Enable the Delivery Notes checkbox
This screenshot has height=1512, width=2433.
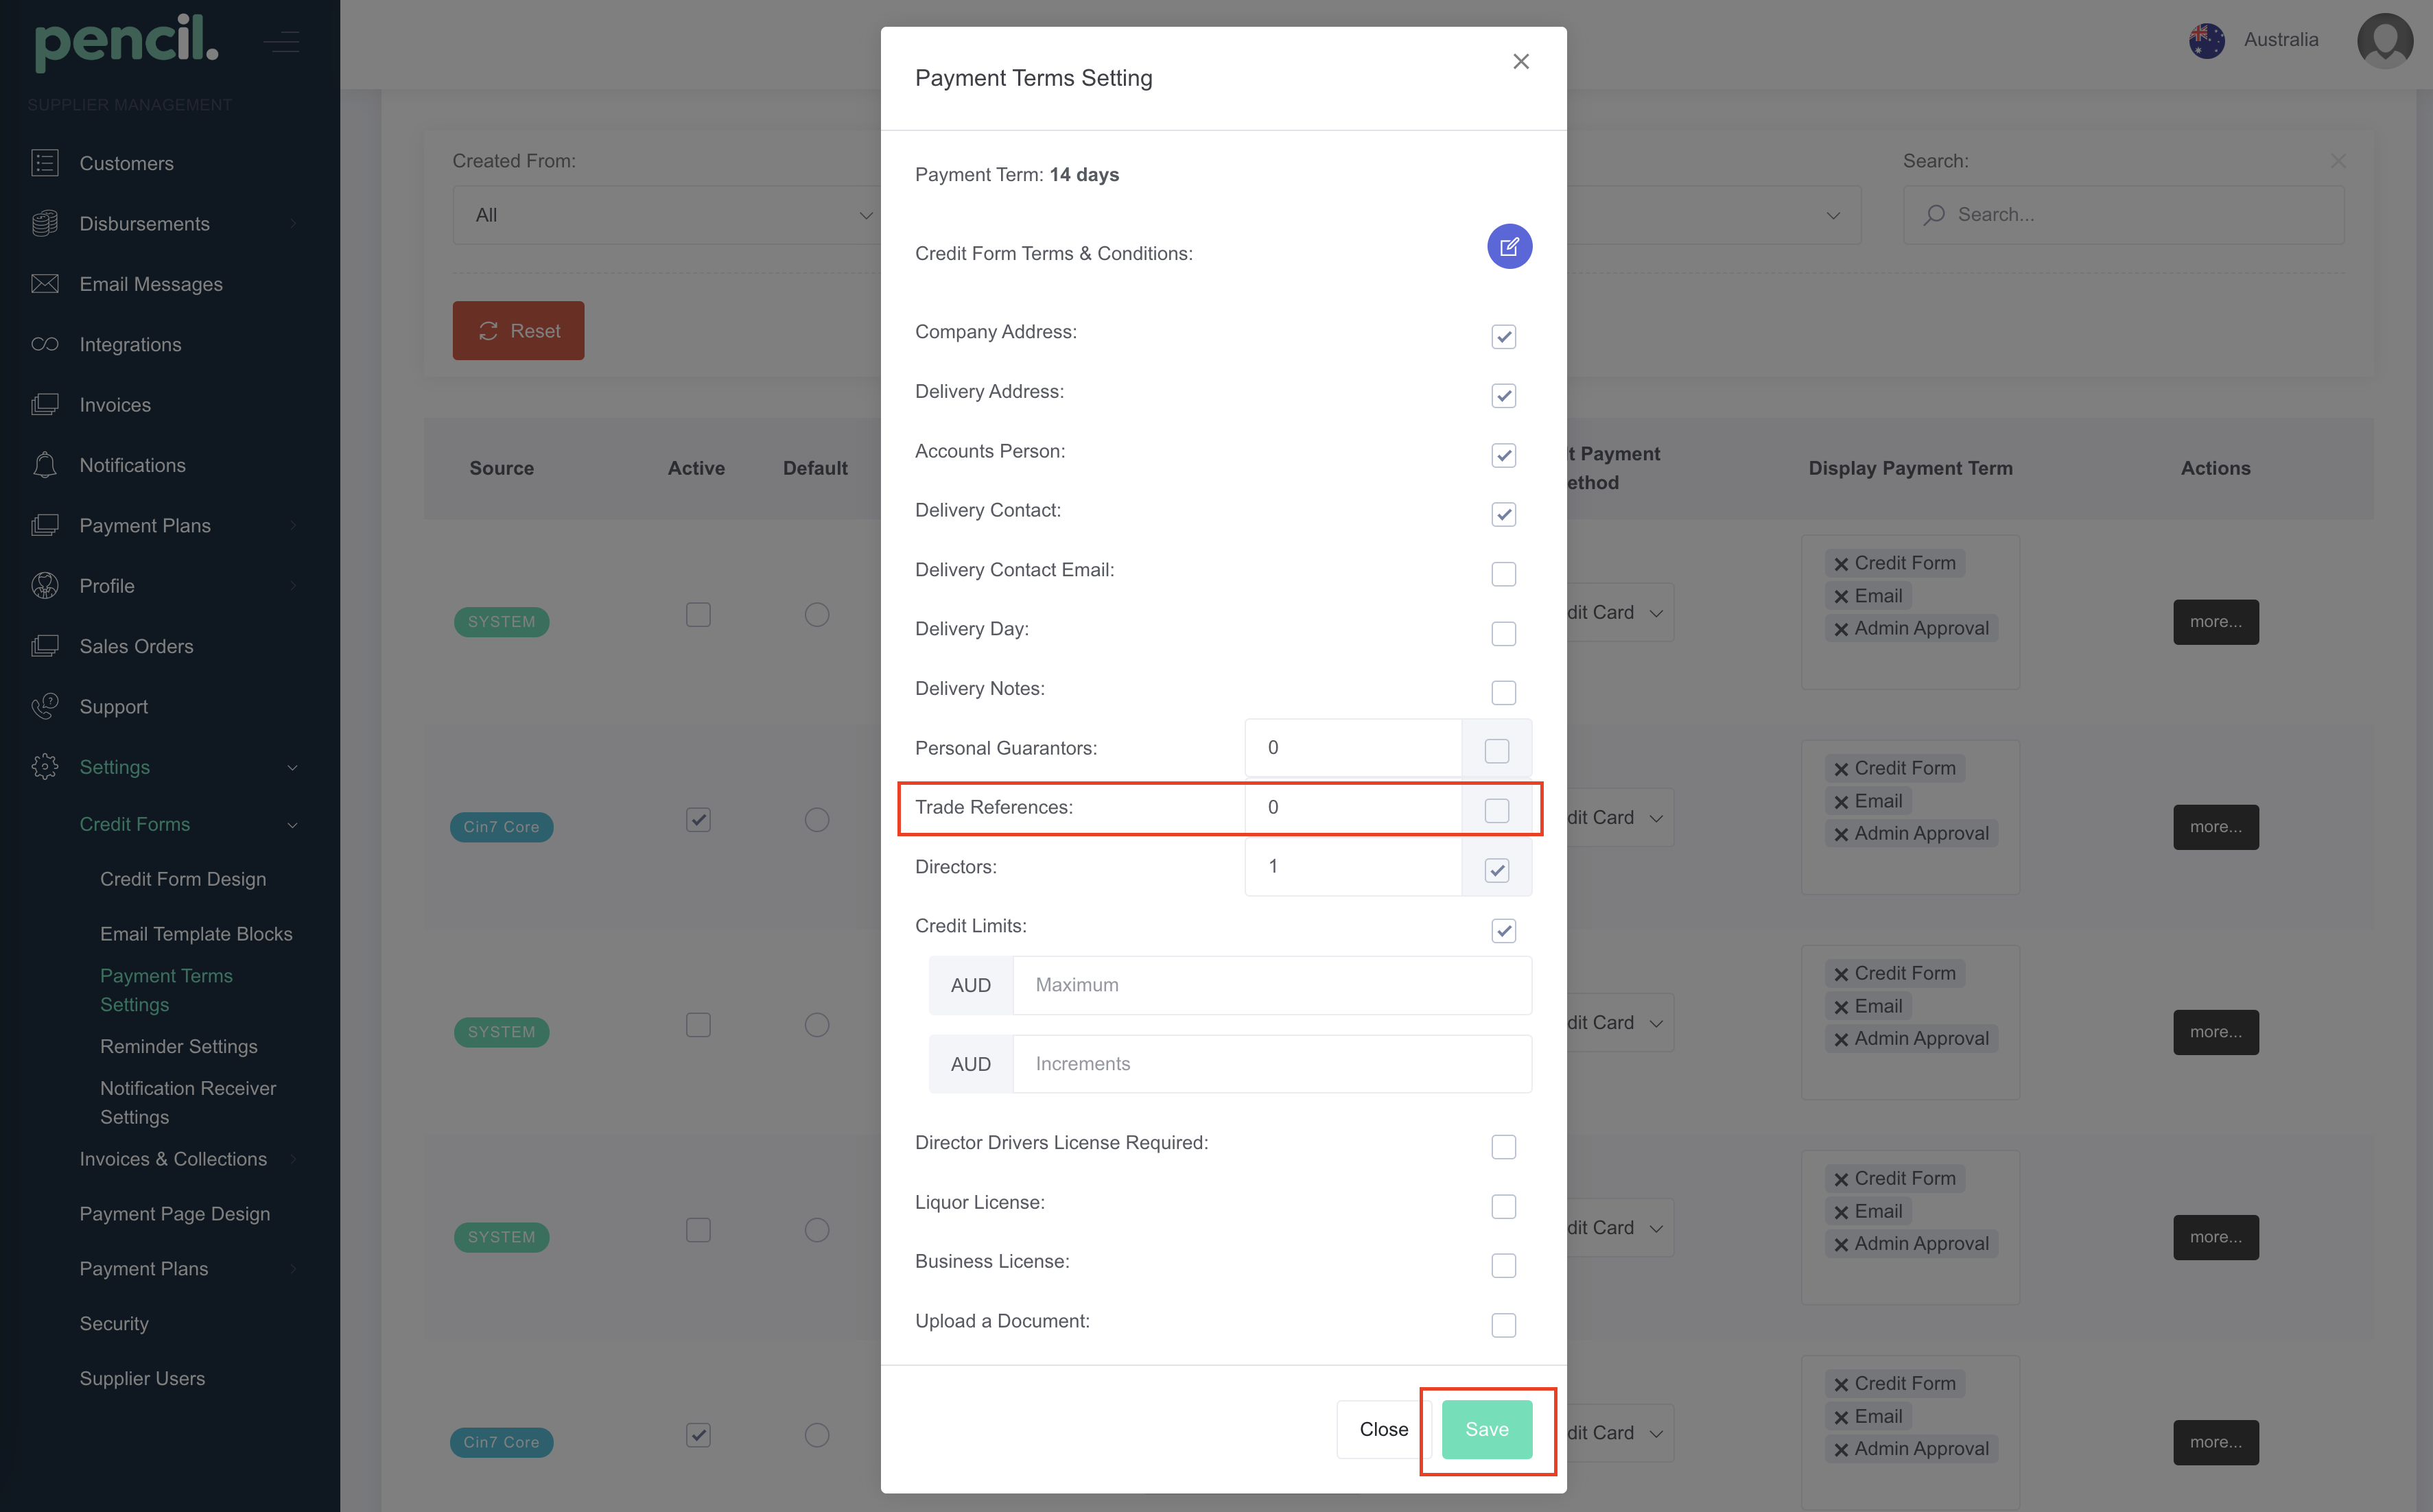tap(1503, 693)
